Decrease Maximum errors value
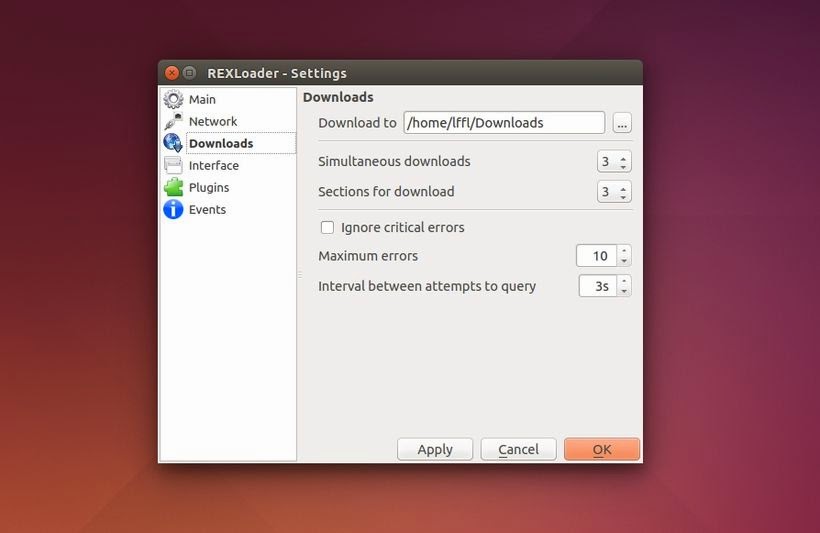Viewport: 820px width, 533px height. (624, 260)
